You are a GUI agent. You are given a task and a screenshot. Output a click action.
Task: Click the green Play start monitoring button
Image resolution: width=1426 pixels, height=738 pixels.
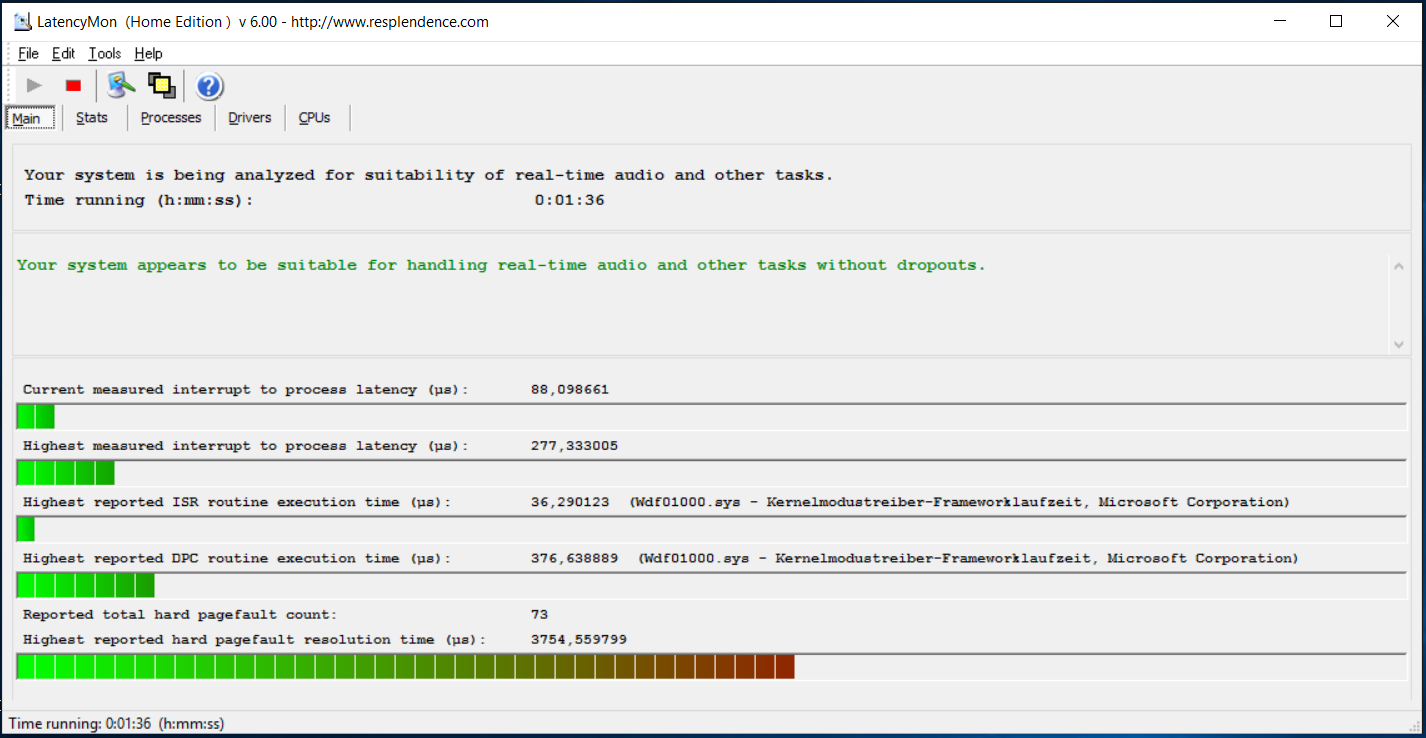[34, 86]
